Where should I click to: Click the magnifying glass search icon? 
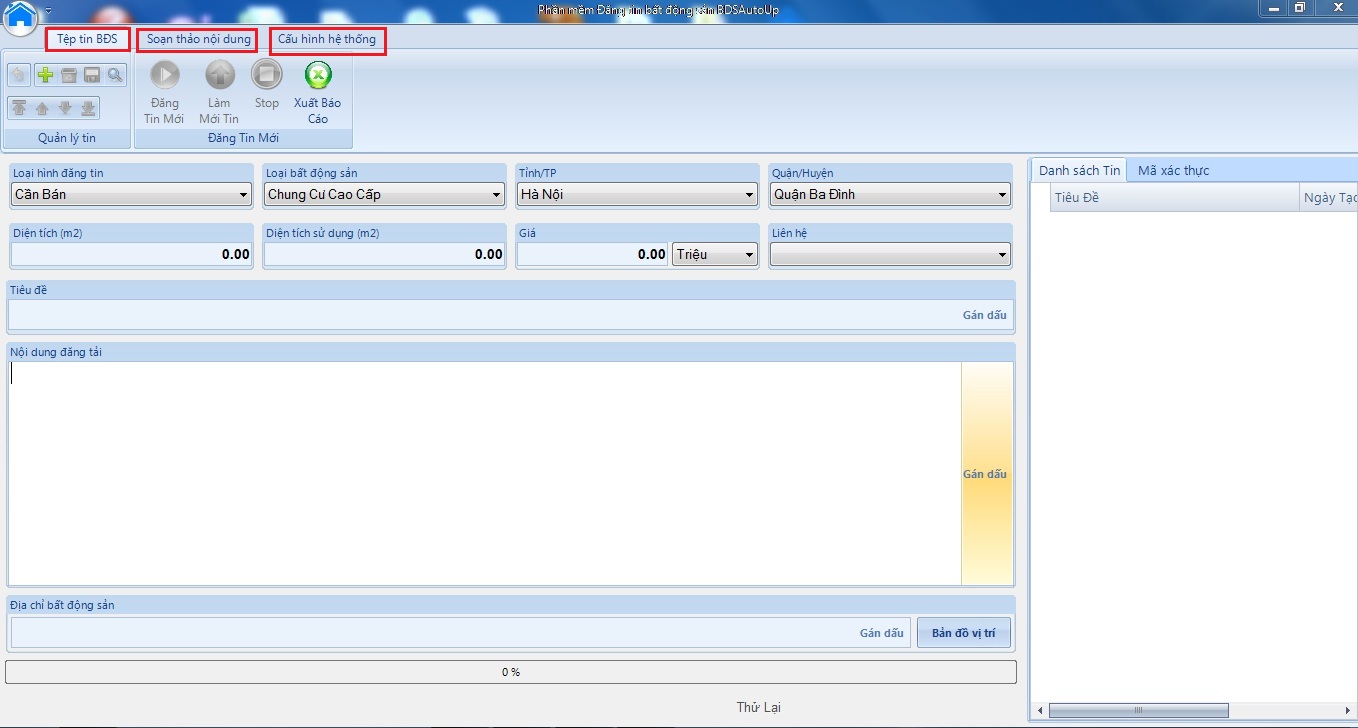(x=115, y=75)
